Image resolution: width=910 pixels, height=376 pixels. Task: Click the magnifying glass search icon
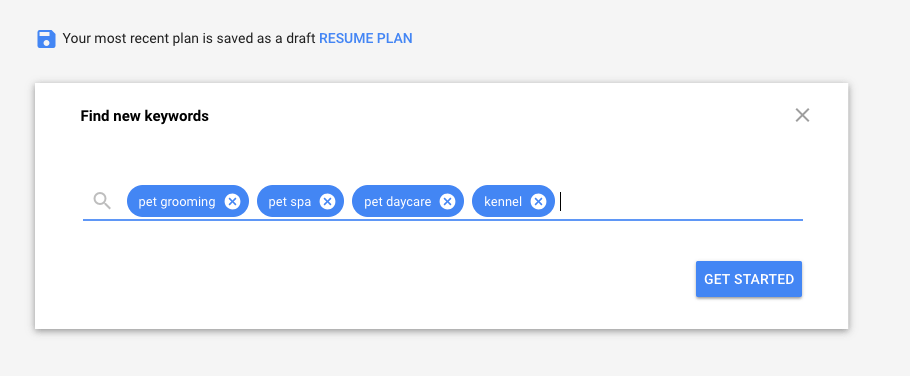pyautogui.click(x=102, y=201)
